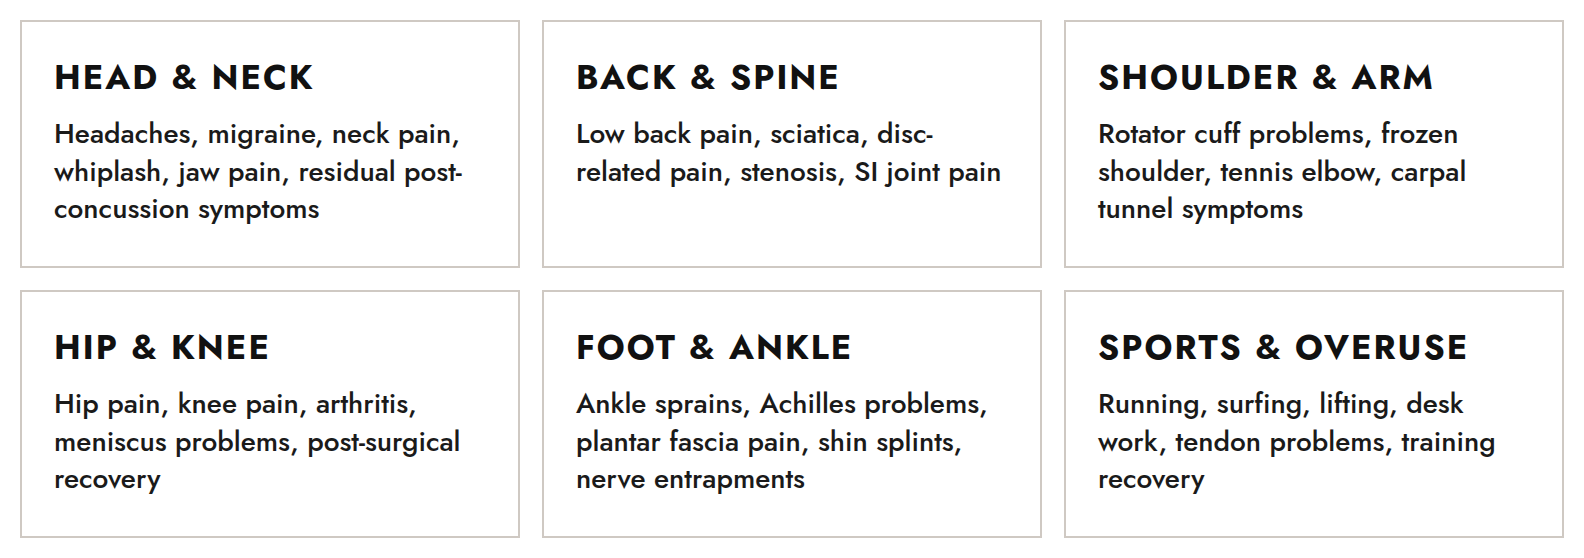1584x558 pixels.
Task: Click the HIP & KNEE heading
Action: [x=162, y=348]
